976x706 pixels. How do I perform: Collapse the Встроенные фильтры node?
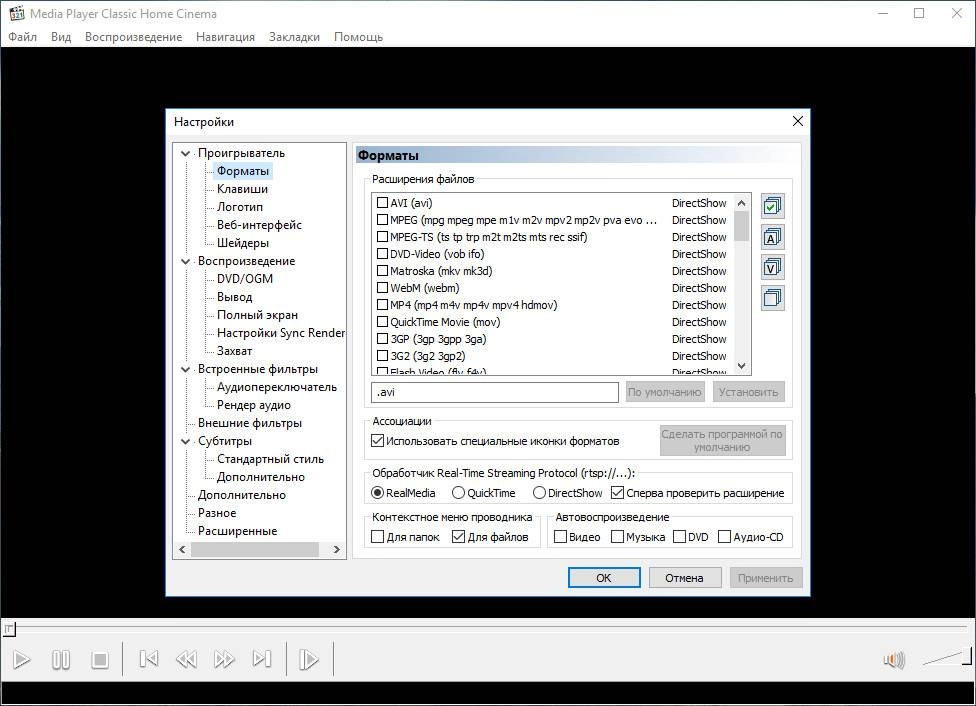185,369
